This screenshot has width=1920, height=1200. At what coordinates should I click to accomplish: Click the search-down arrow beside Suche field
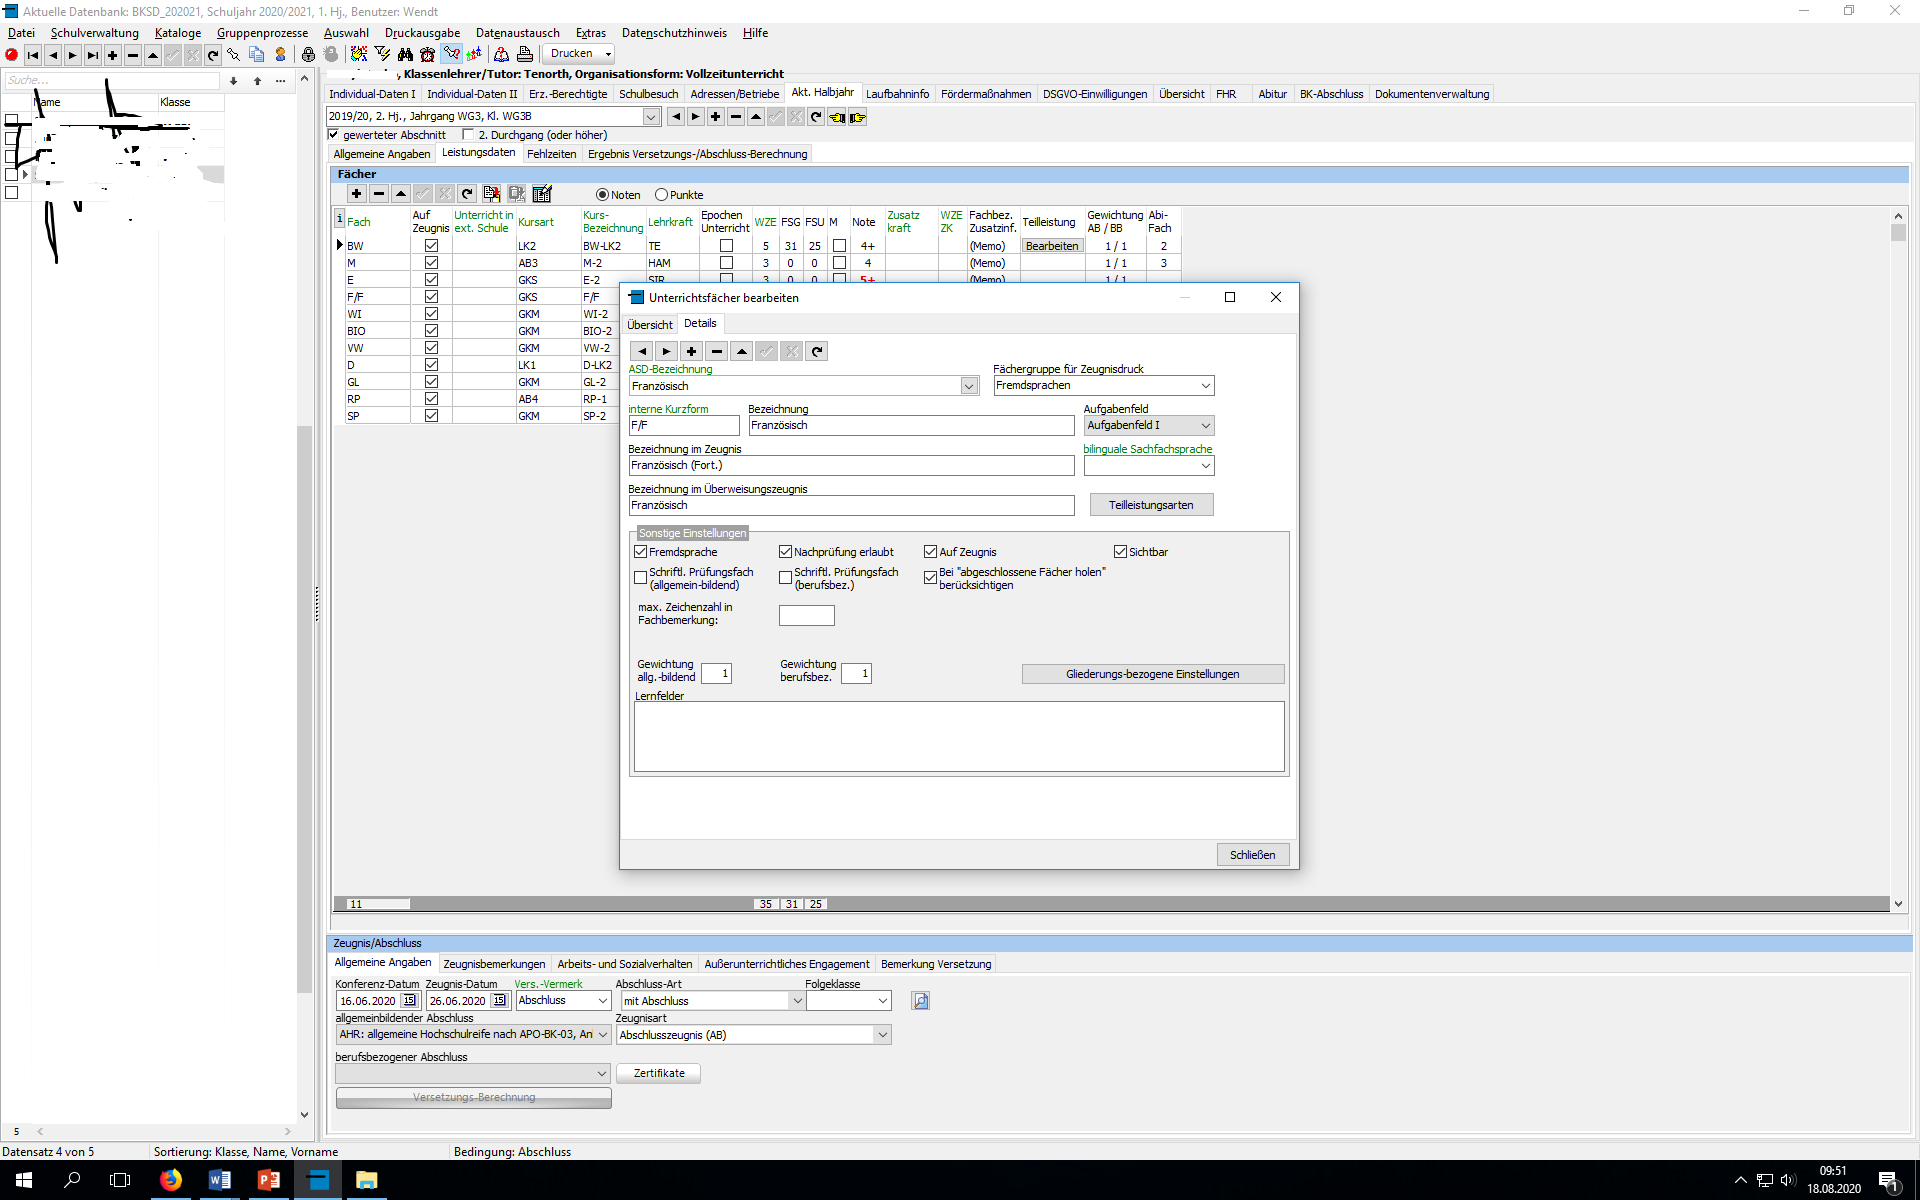point(233,81)
